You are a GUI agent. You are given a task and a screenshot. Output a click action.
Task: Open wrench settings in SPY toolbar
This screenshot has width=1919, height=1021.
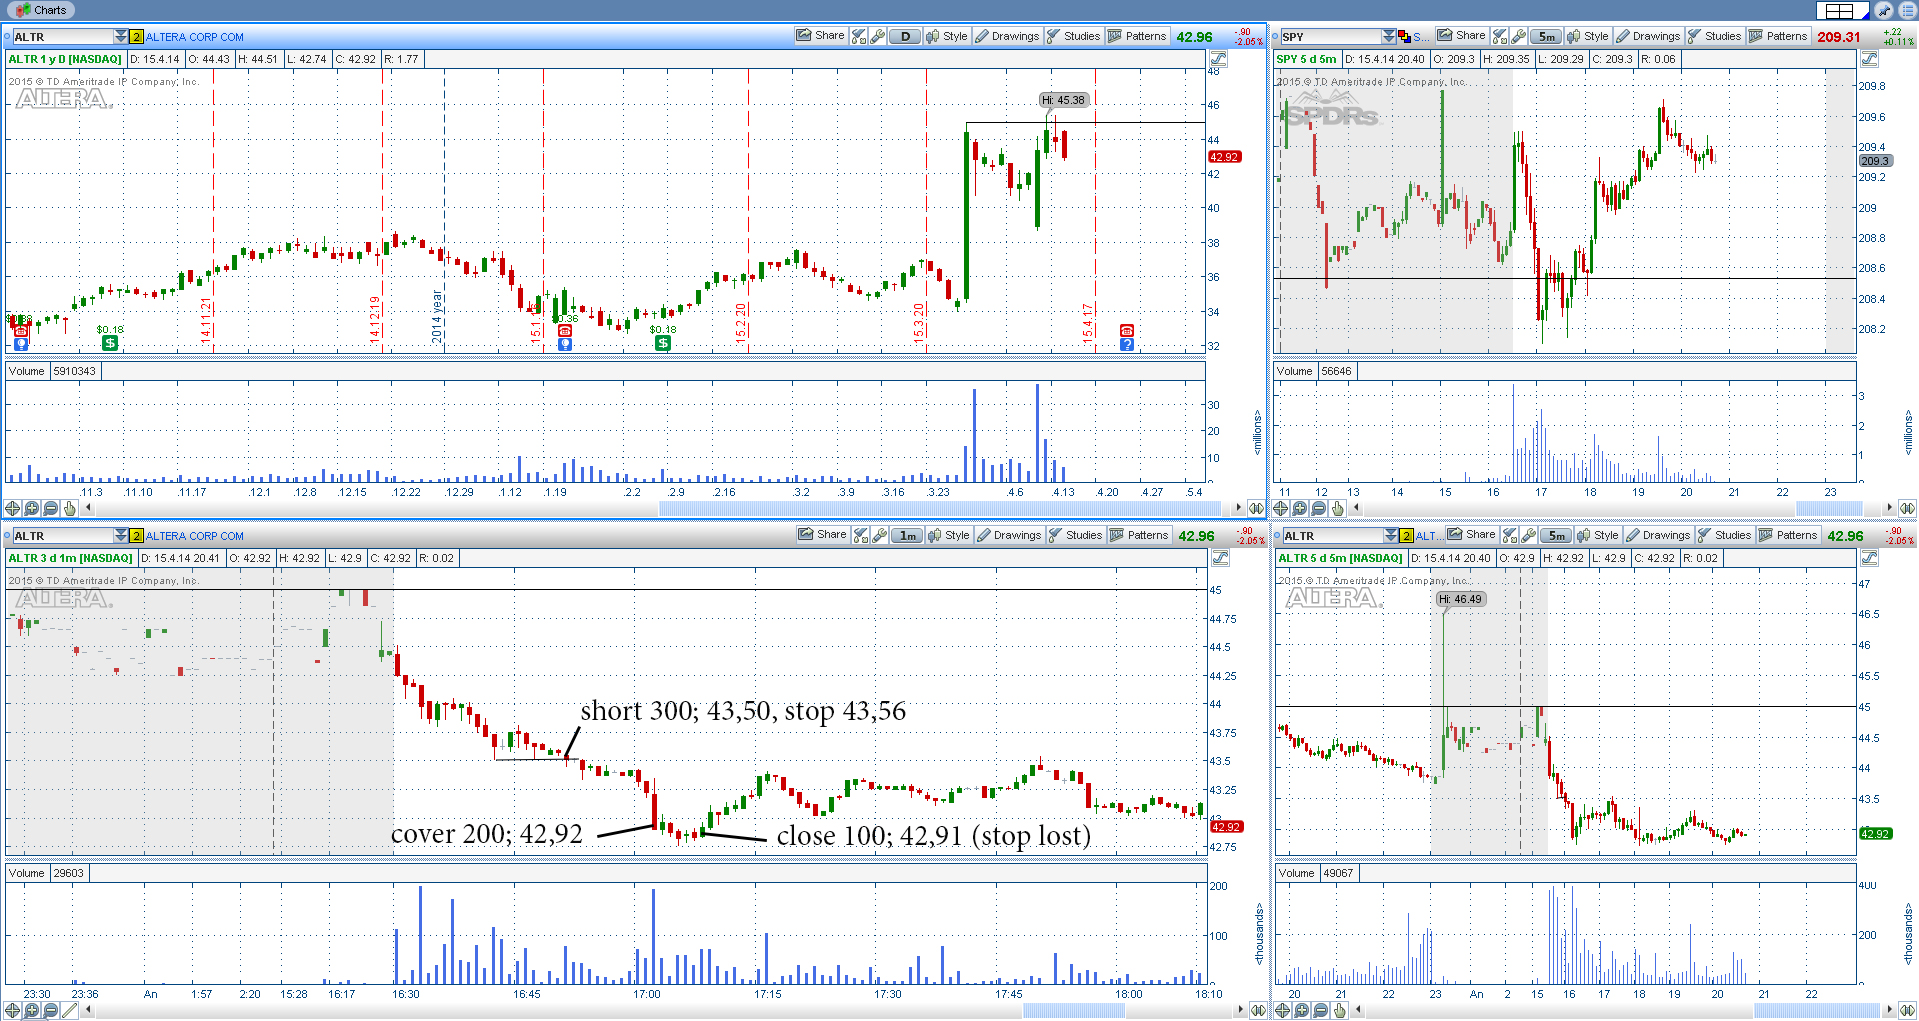click(1519, 36)
